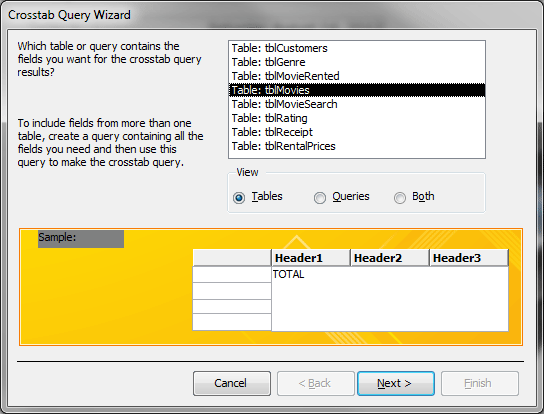Select Table: tblCustomers in the list
The height and width of the screenshot is (414, 544).
(x=357, y=48)
